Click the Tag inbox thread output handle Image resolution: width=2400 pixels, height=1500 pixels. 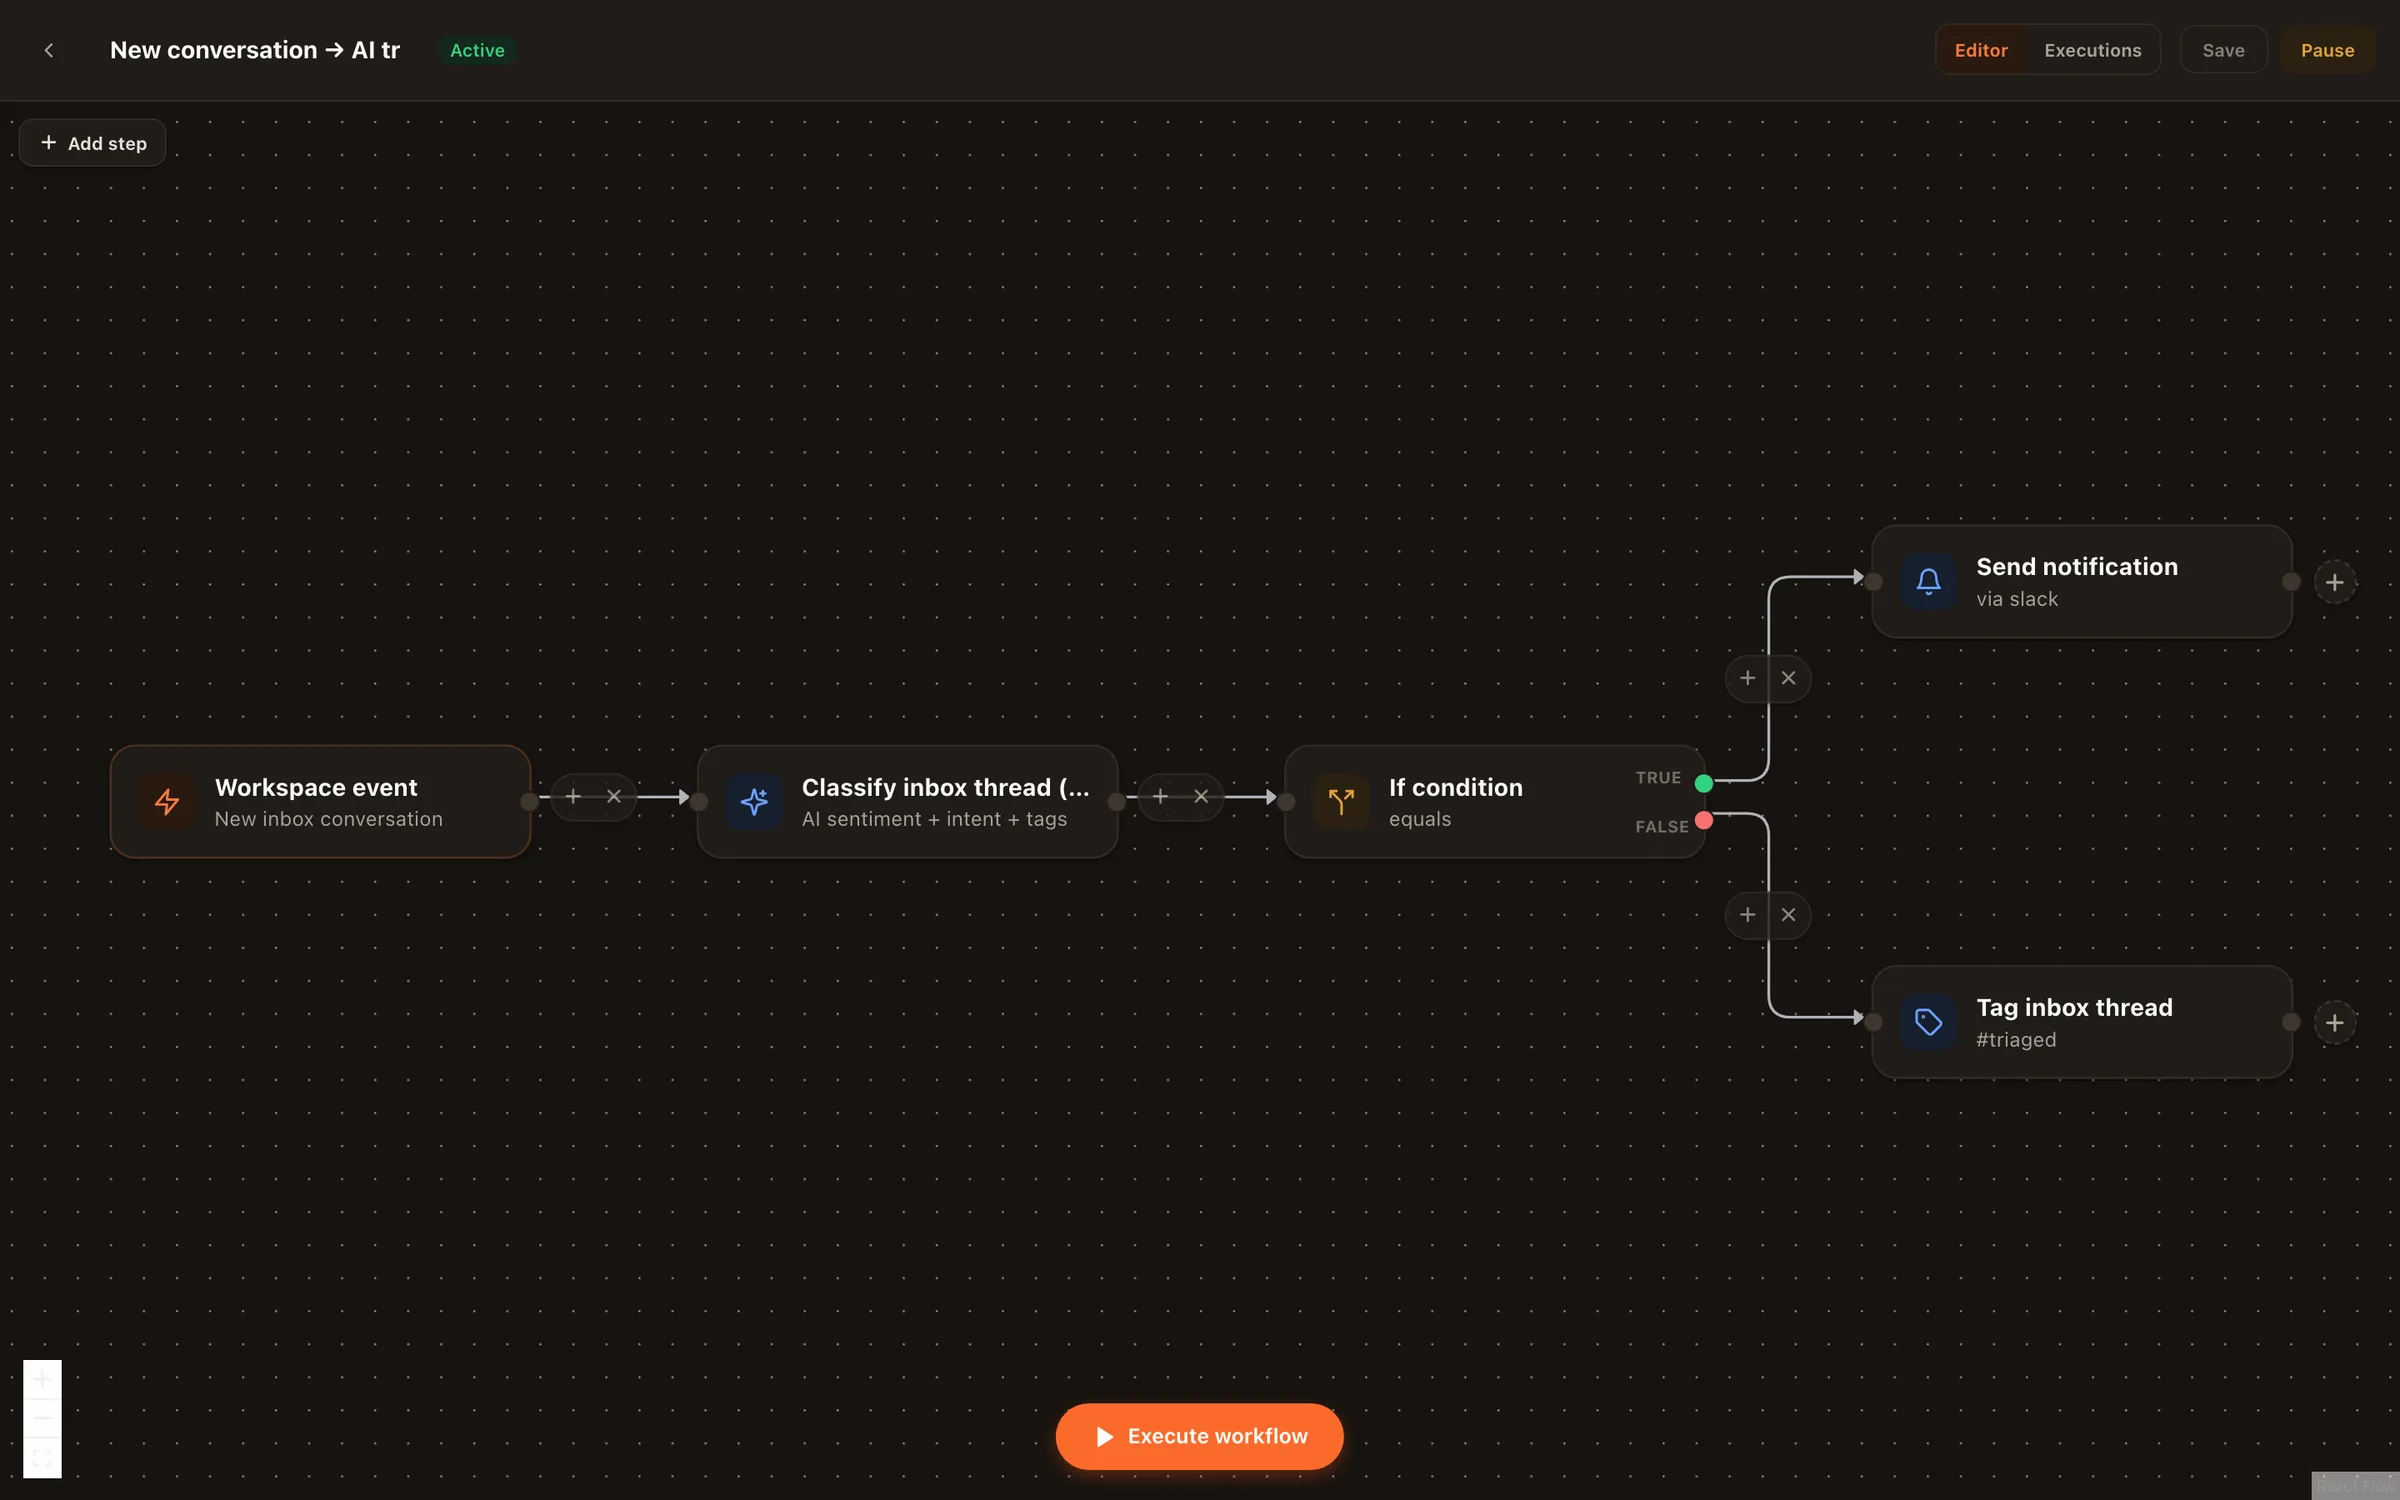point(2290,1021)
